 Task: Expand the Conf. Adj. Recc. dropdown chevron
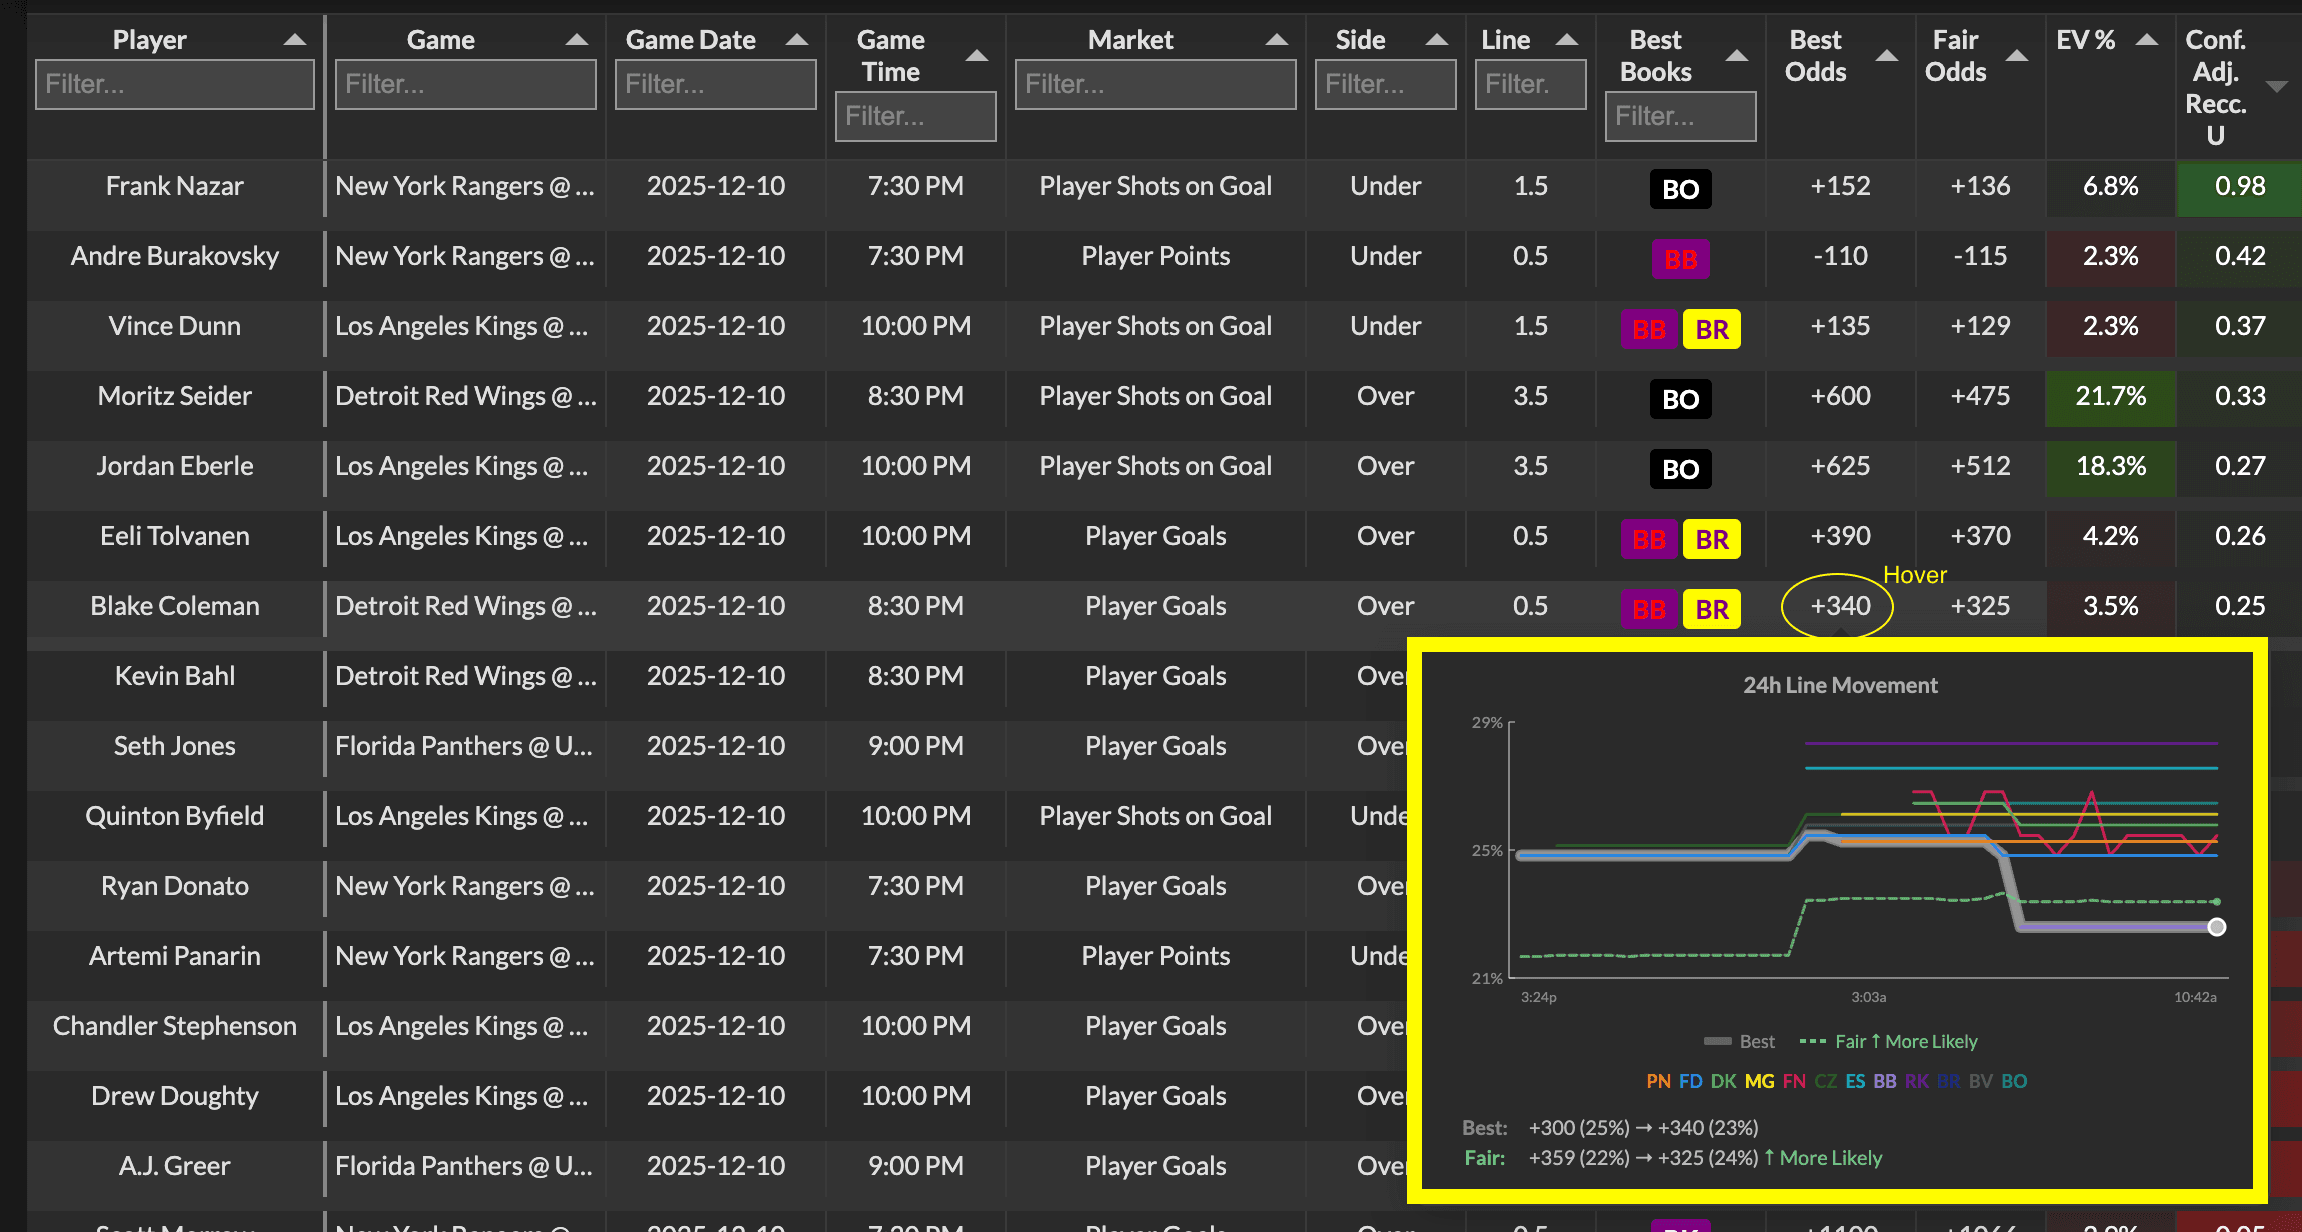pyautogui.click(x=2279, y=86)
